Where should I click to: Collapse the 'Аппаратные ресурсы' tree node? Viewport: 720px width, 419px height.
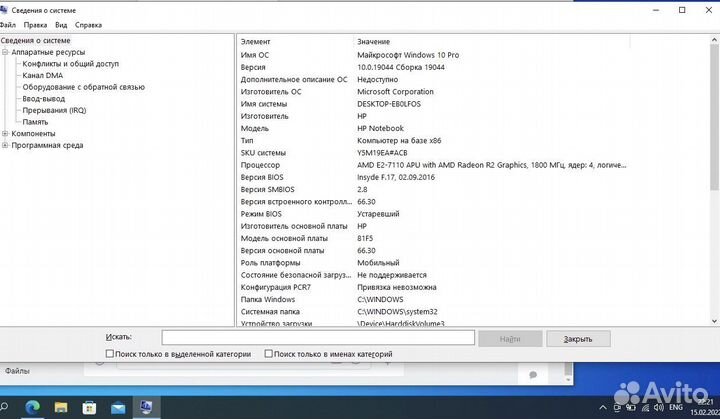[5, 52]
